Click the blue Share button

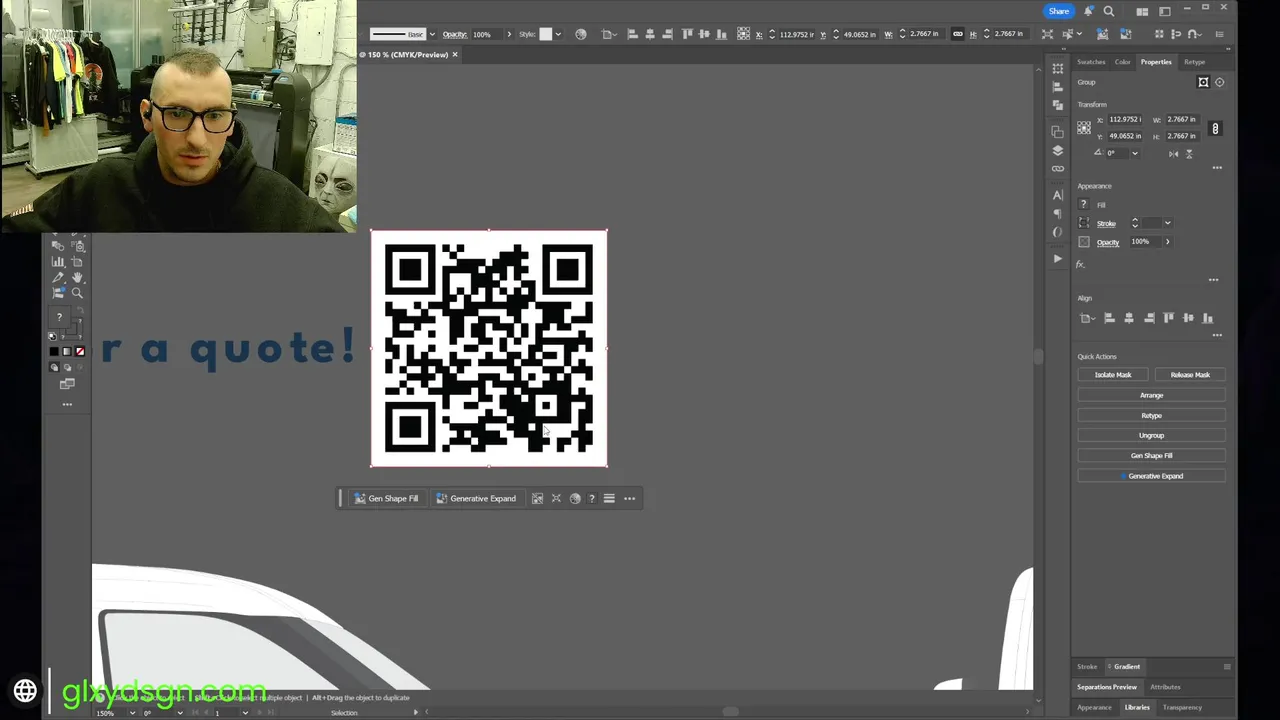pos(1059,11)
